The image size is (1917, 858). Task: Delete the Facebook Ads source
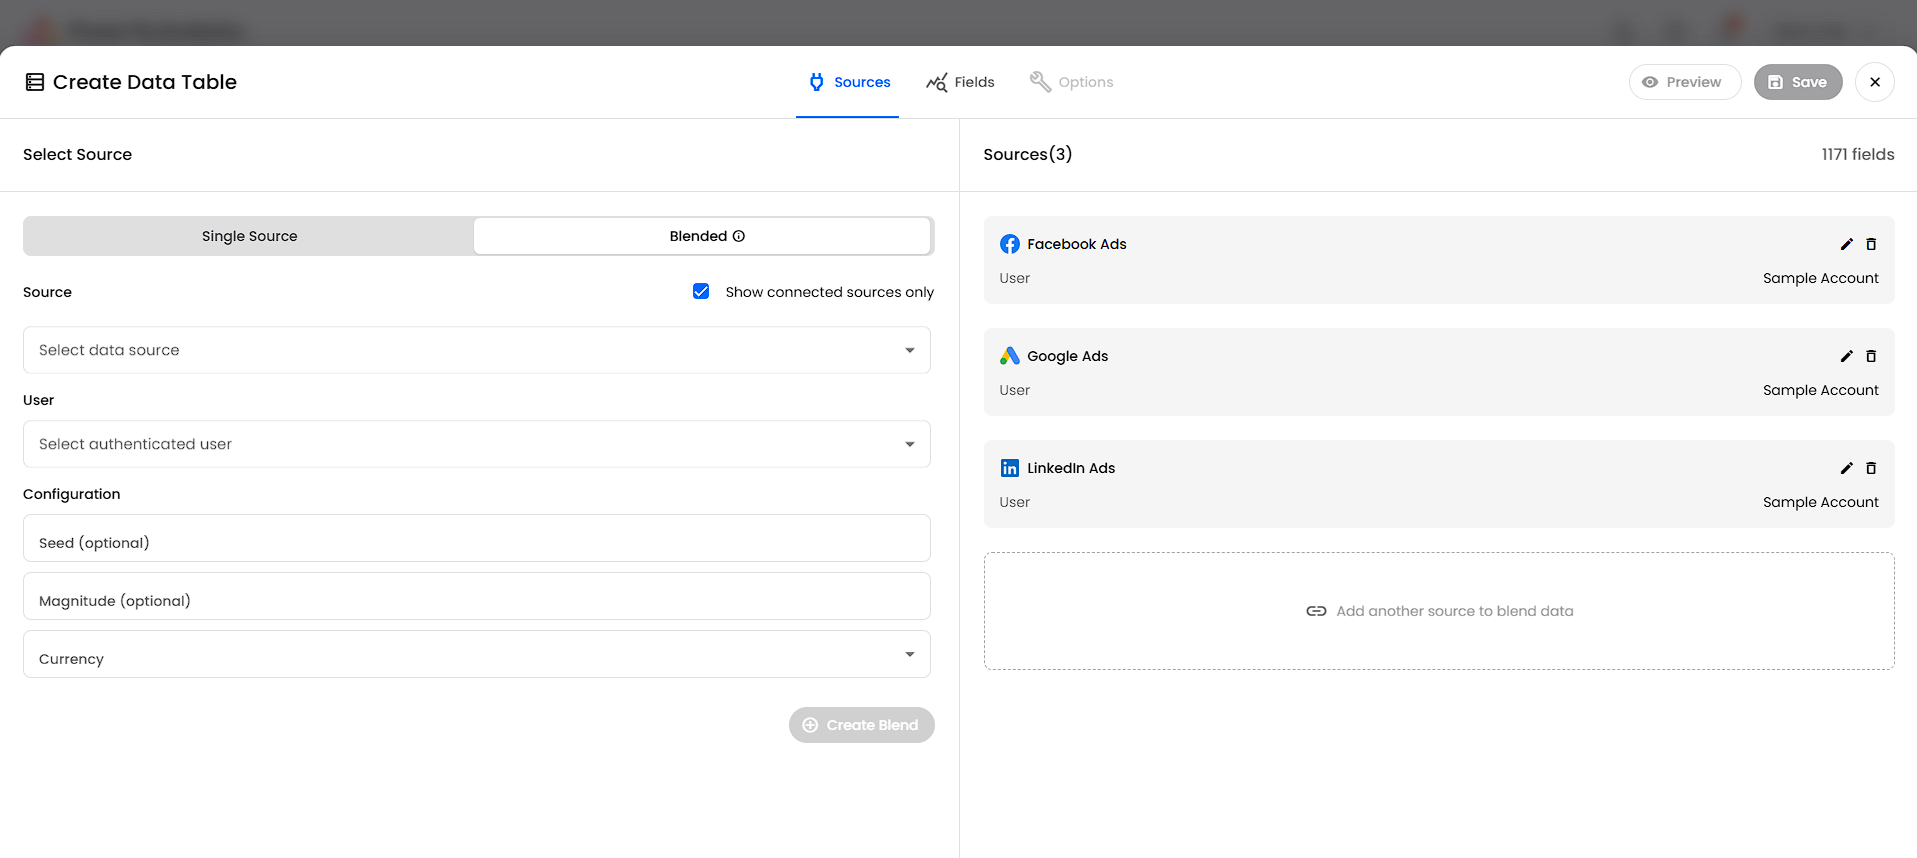coord(1871,244)
